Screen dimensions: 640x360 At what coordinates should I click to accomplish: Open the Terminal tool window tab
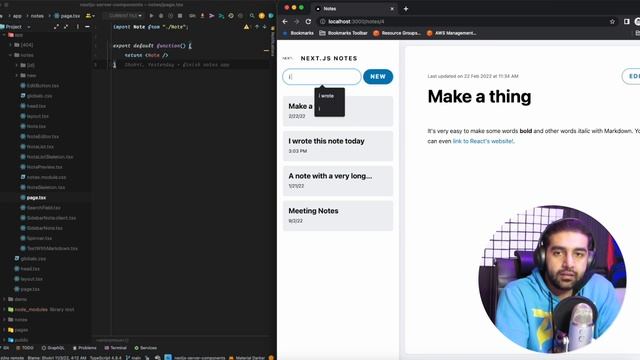click(x=116, y=348)
